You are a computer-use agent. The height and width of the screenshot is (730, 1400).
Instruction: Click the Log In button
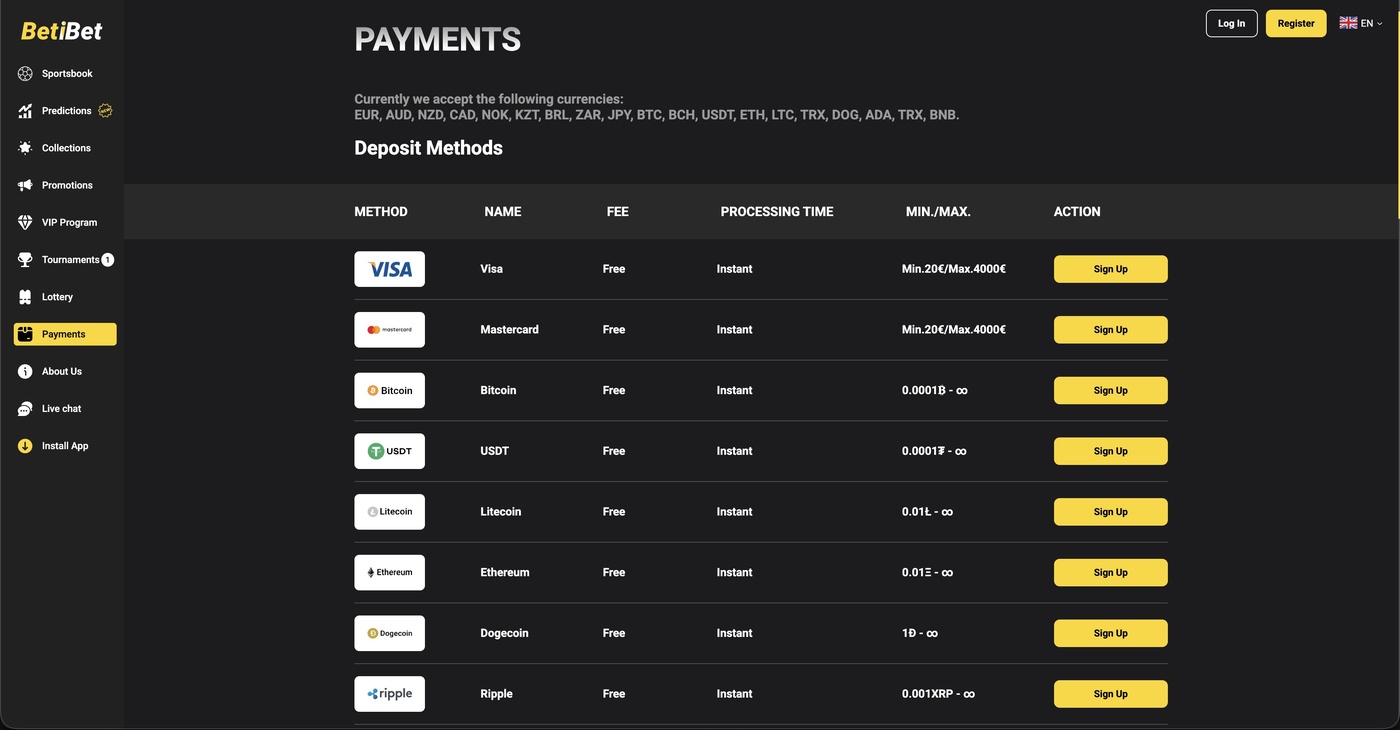[x=1232, y=23]
